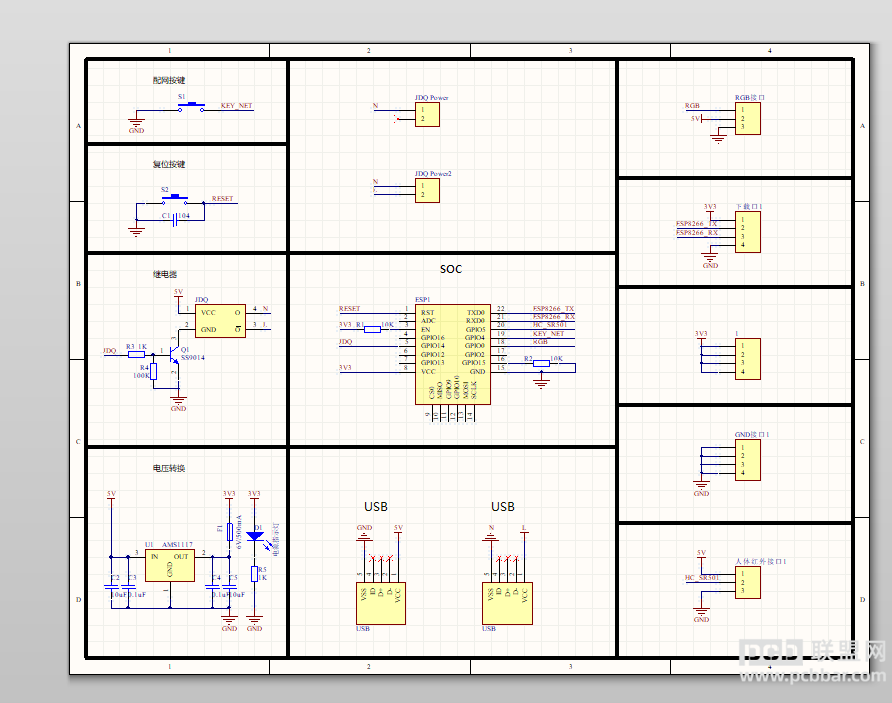Select the right USB connector with N/L
The height and width of the screenshot is (703, 892).
507,603
